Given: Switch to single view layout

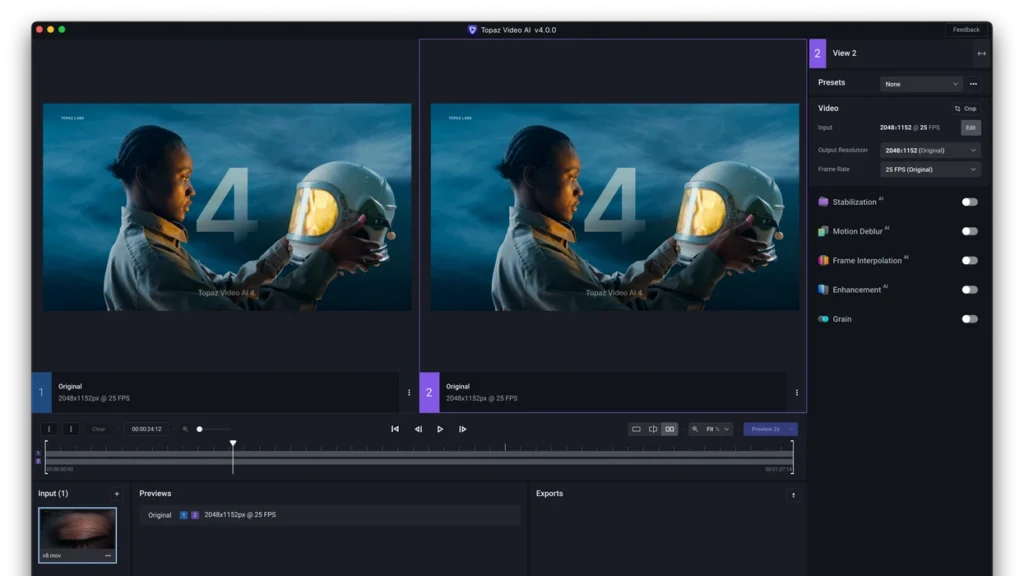Looking at the screenshot, I should coord(636,429).
